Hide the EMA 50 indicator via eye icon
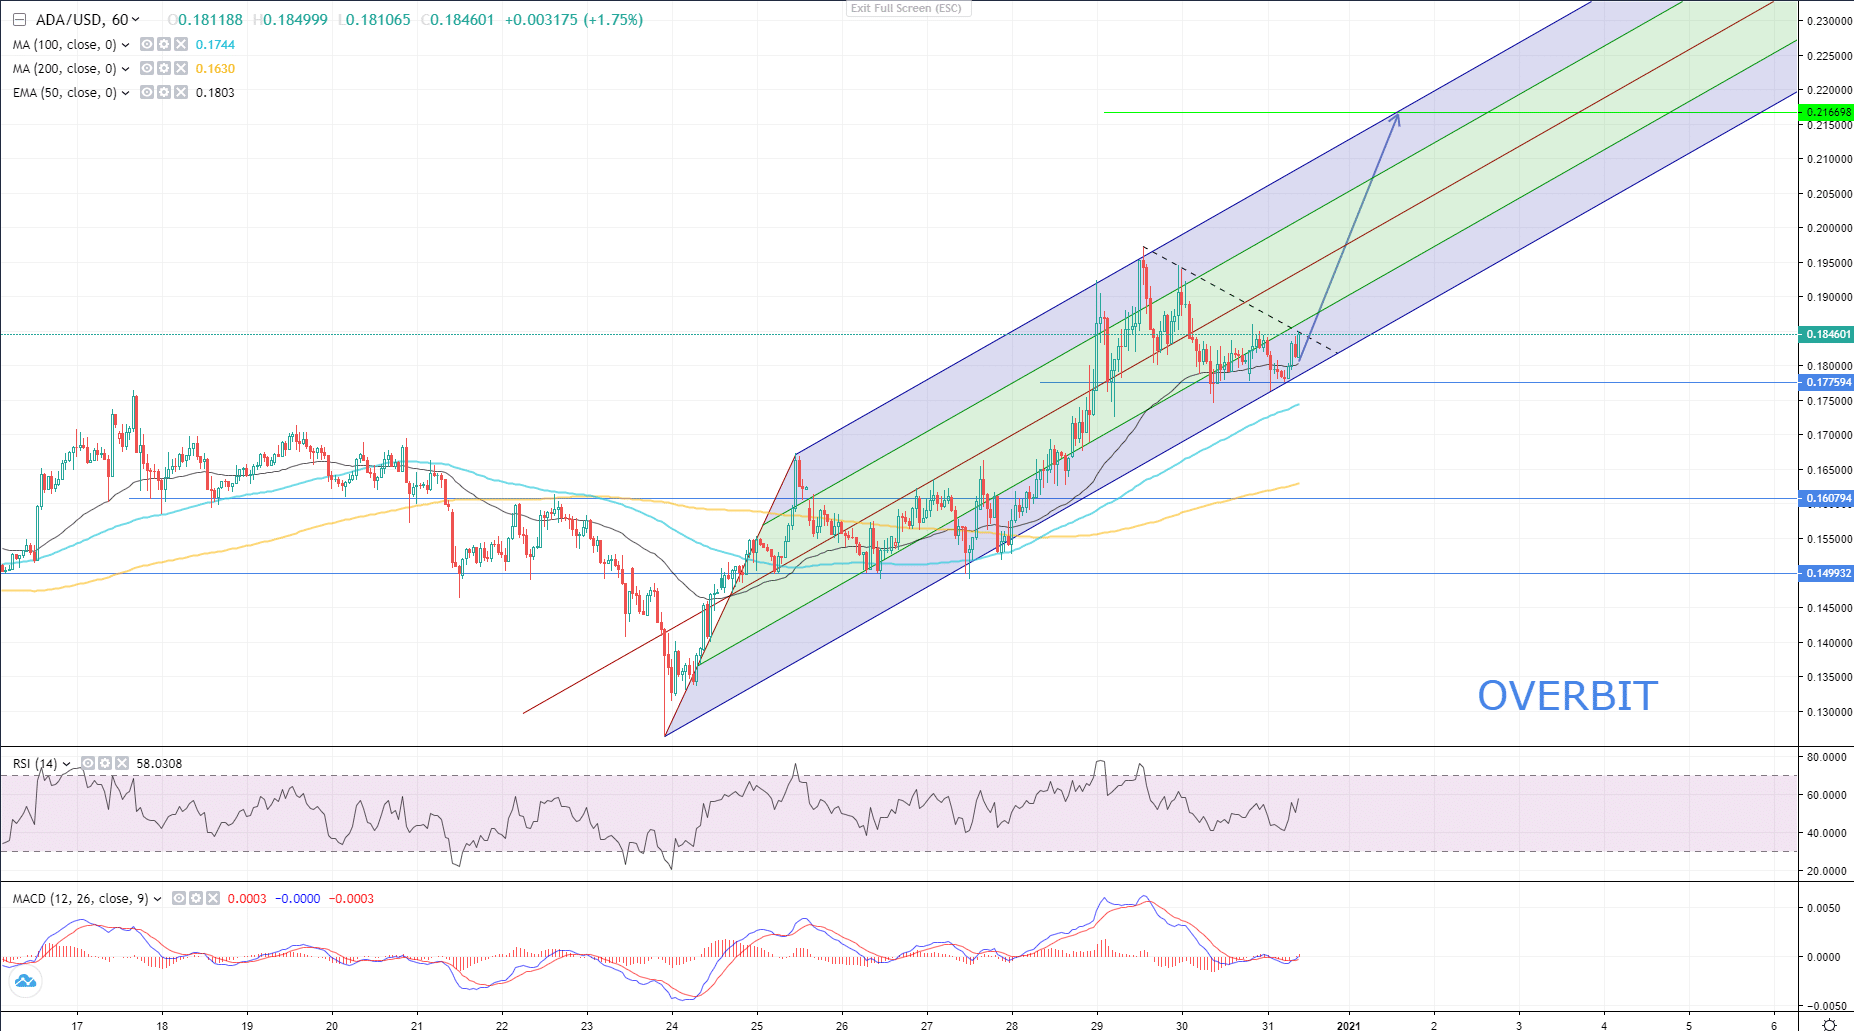This screenshot has width=1854, height=1031. coord(147,92)
